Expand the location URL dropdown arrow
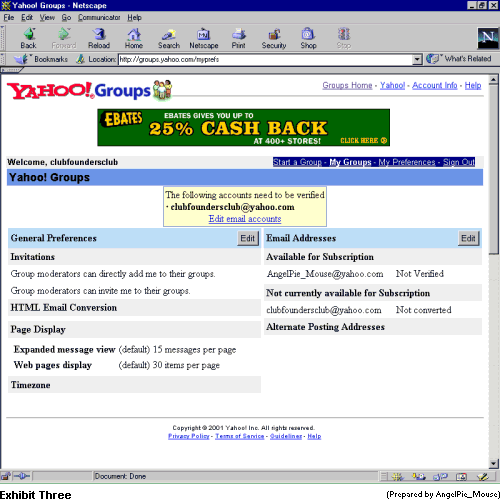This screenshot has height=500, width=500. click(x=417, y=60)
